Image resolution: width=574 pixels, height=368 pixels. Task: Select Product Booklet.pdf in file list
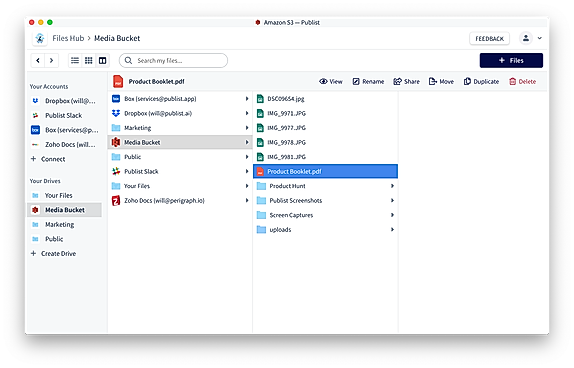pyautogui.click(x=325, y=171)
